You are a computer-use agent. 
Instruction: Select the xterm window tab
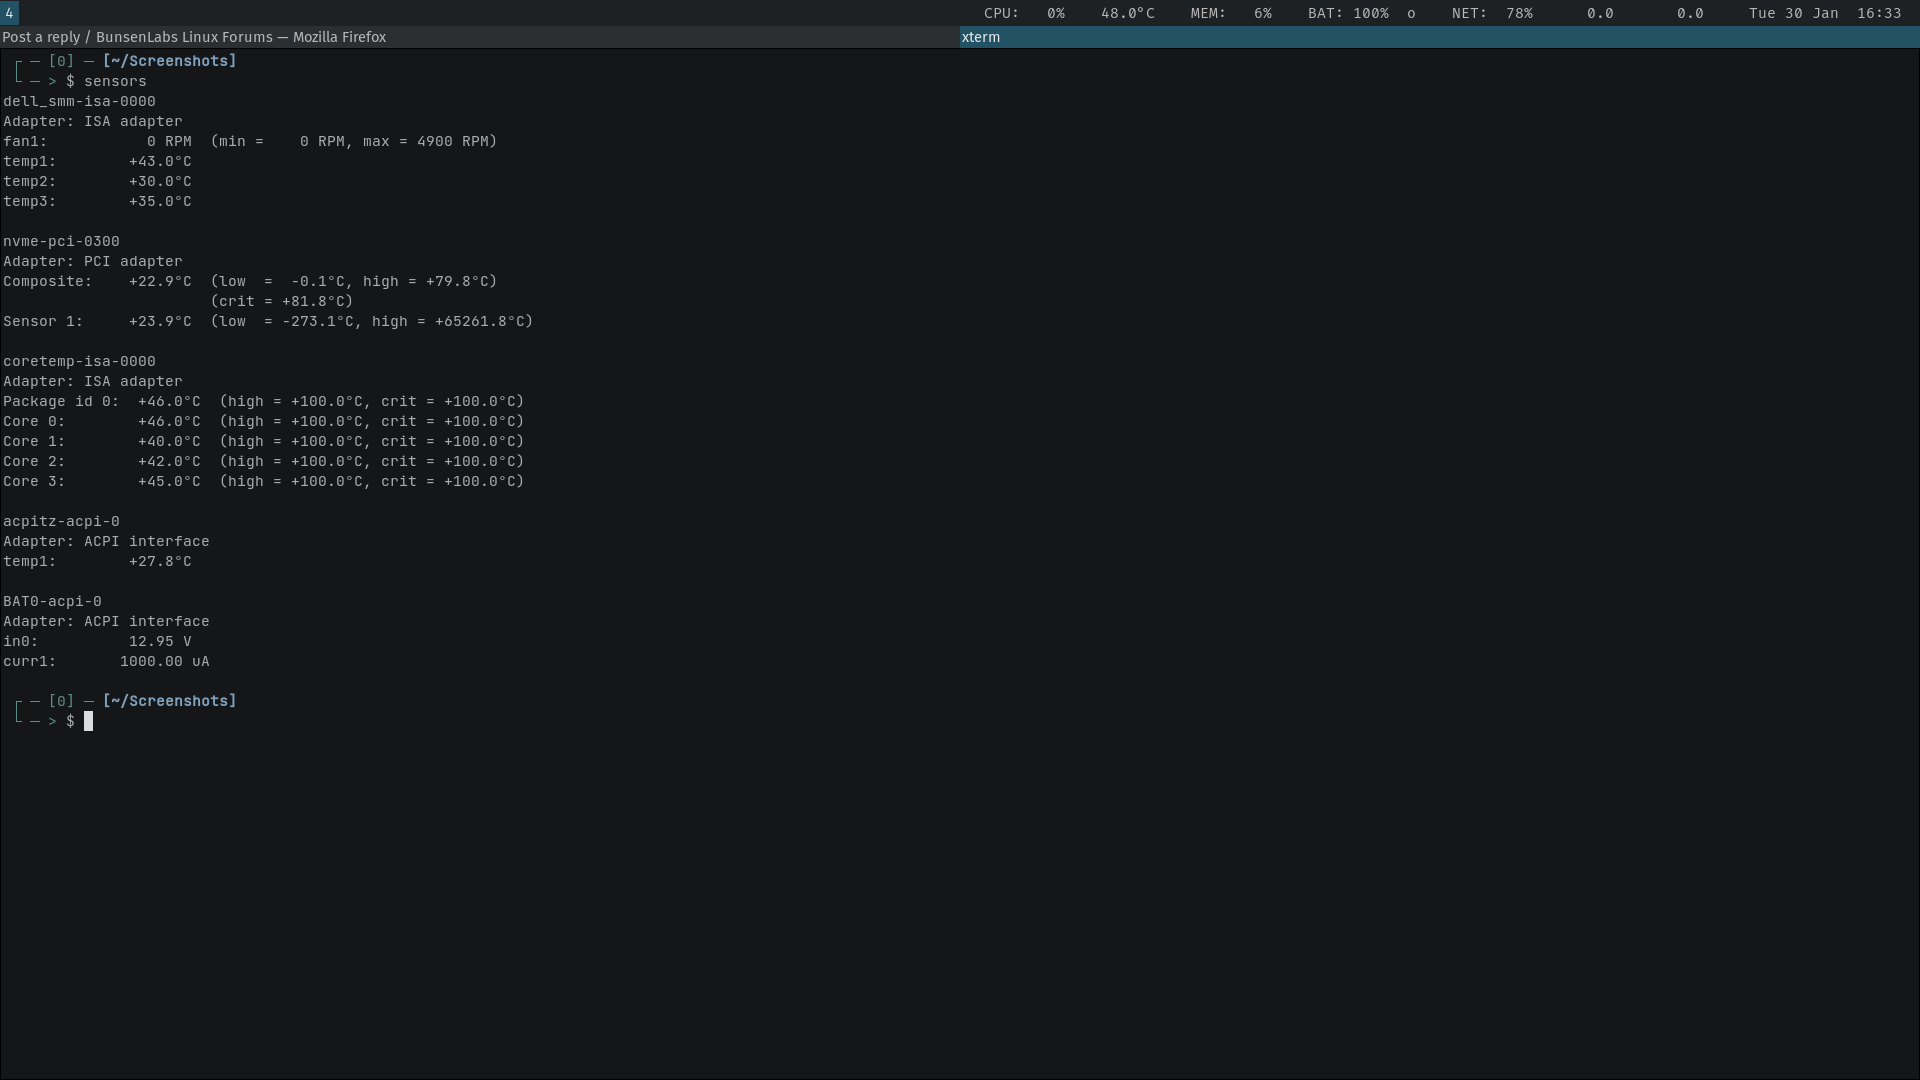[980, 37]
